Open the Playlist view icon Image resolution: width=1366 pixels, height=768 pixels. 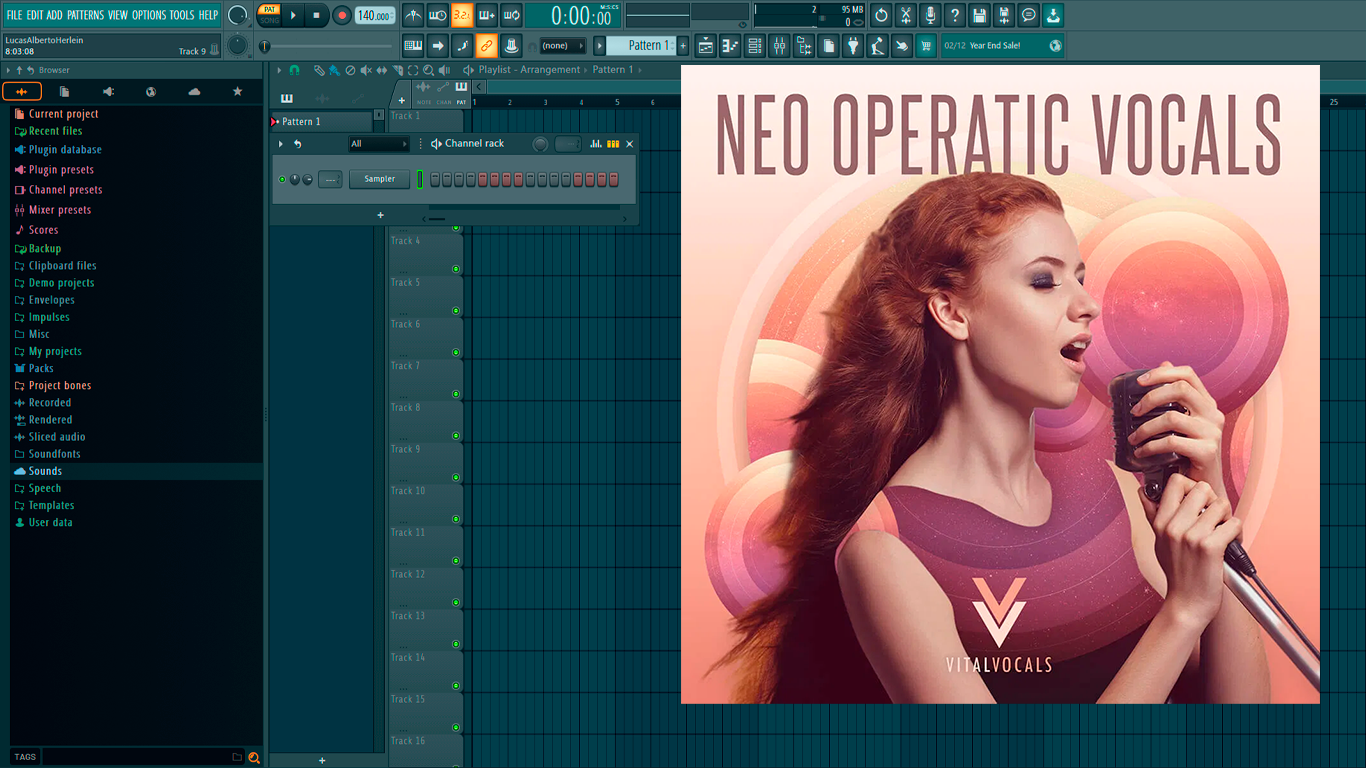click(706, 45)
